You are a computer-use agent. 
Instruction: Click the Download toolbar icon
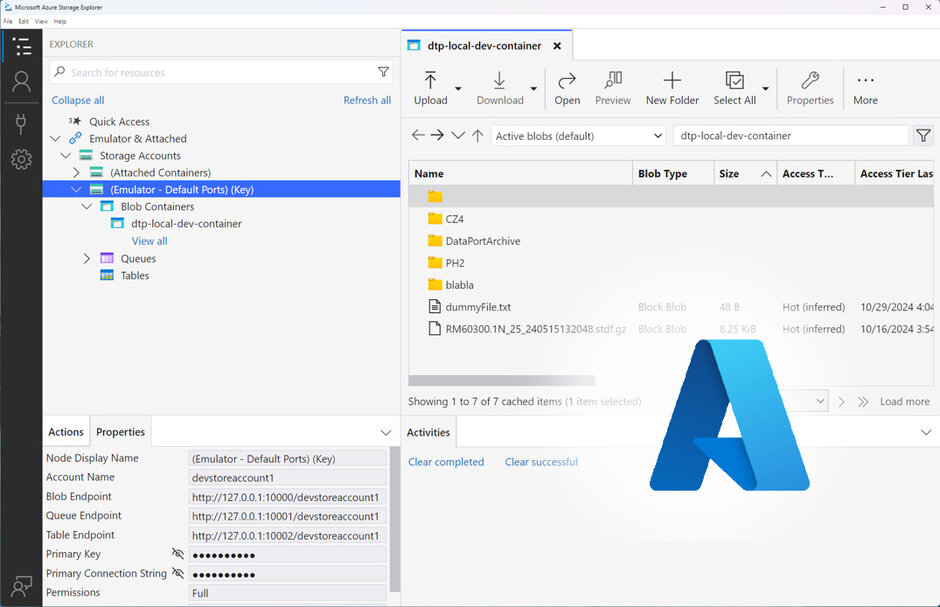coord(498,82)
